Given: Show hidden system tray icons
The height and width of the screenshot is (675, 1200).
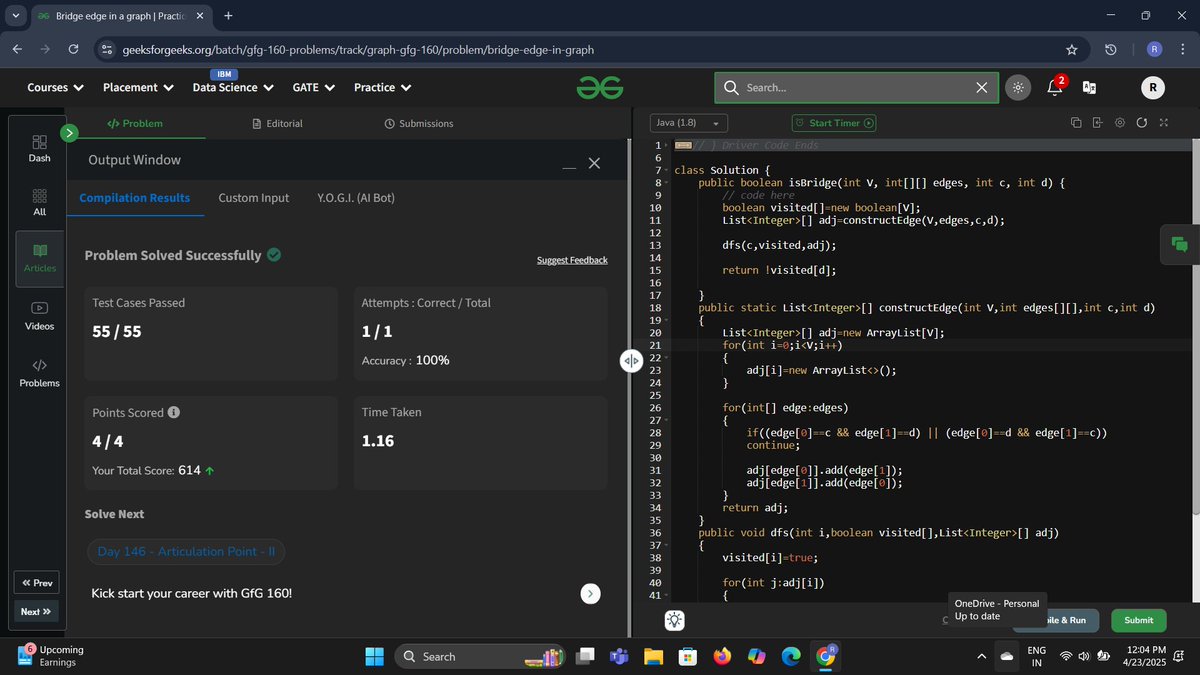Looking at the screenshot, I should click(981, 656).
